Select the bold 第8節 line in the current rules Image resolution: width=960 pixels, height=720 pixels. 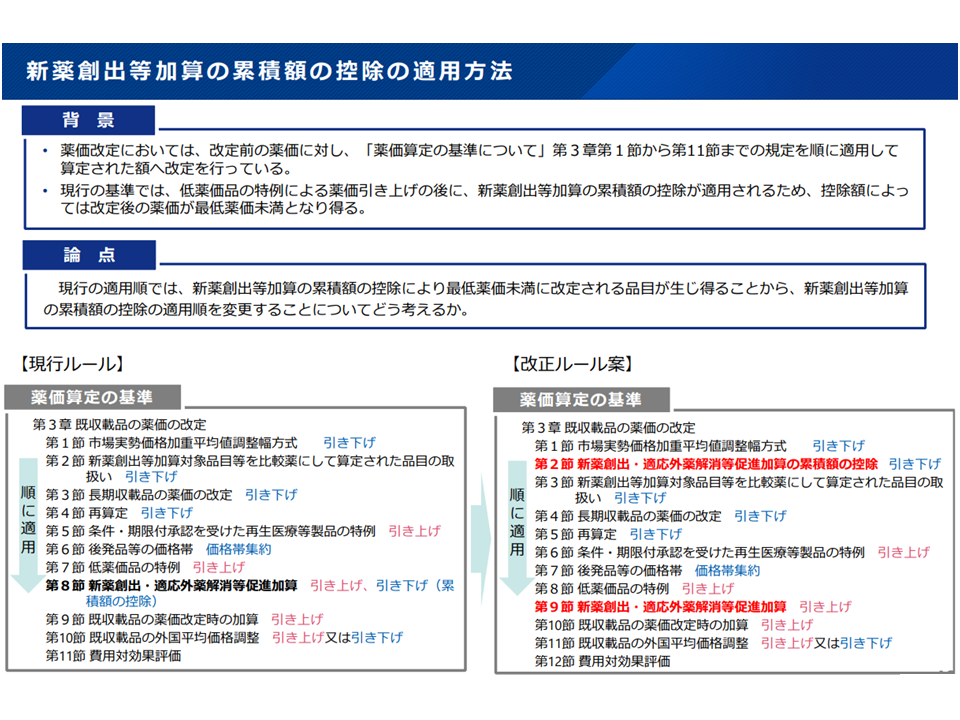(172, 586)
